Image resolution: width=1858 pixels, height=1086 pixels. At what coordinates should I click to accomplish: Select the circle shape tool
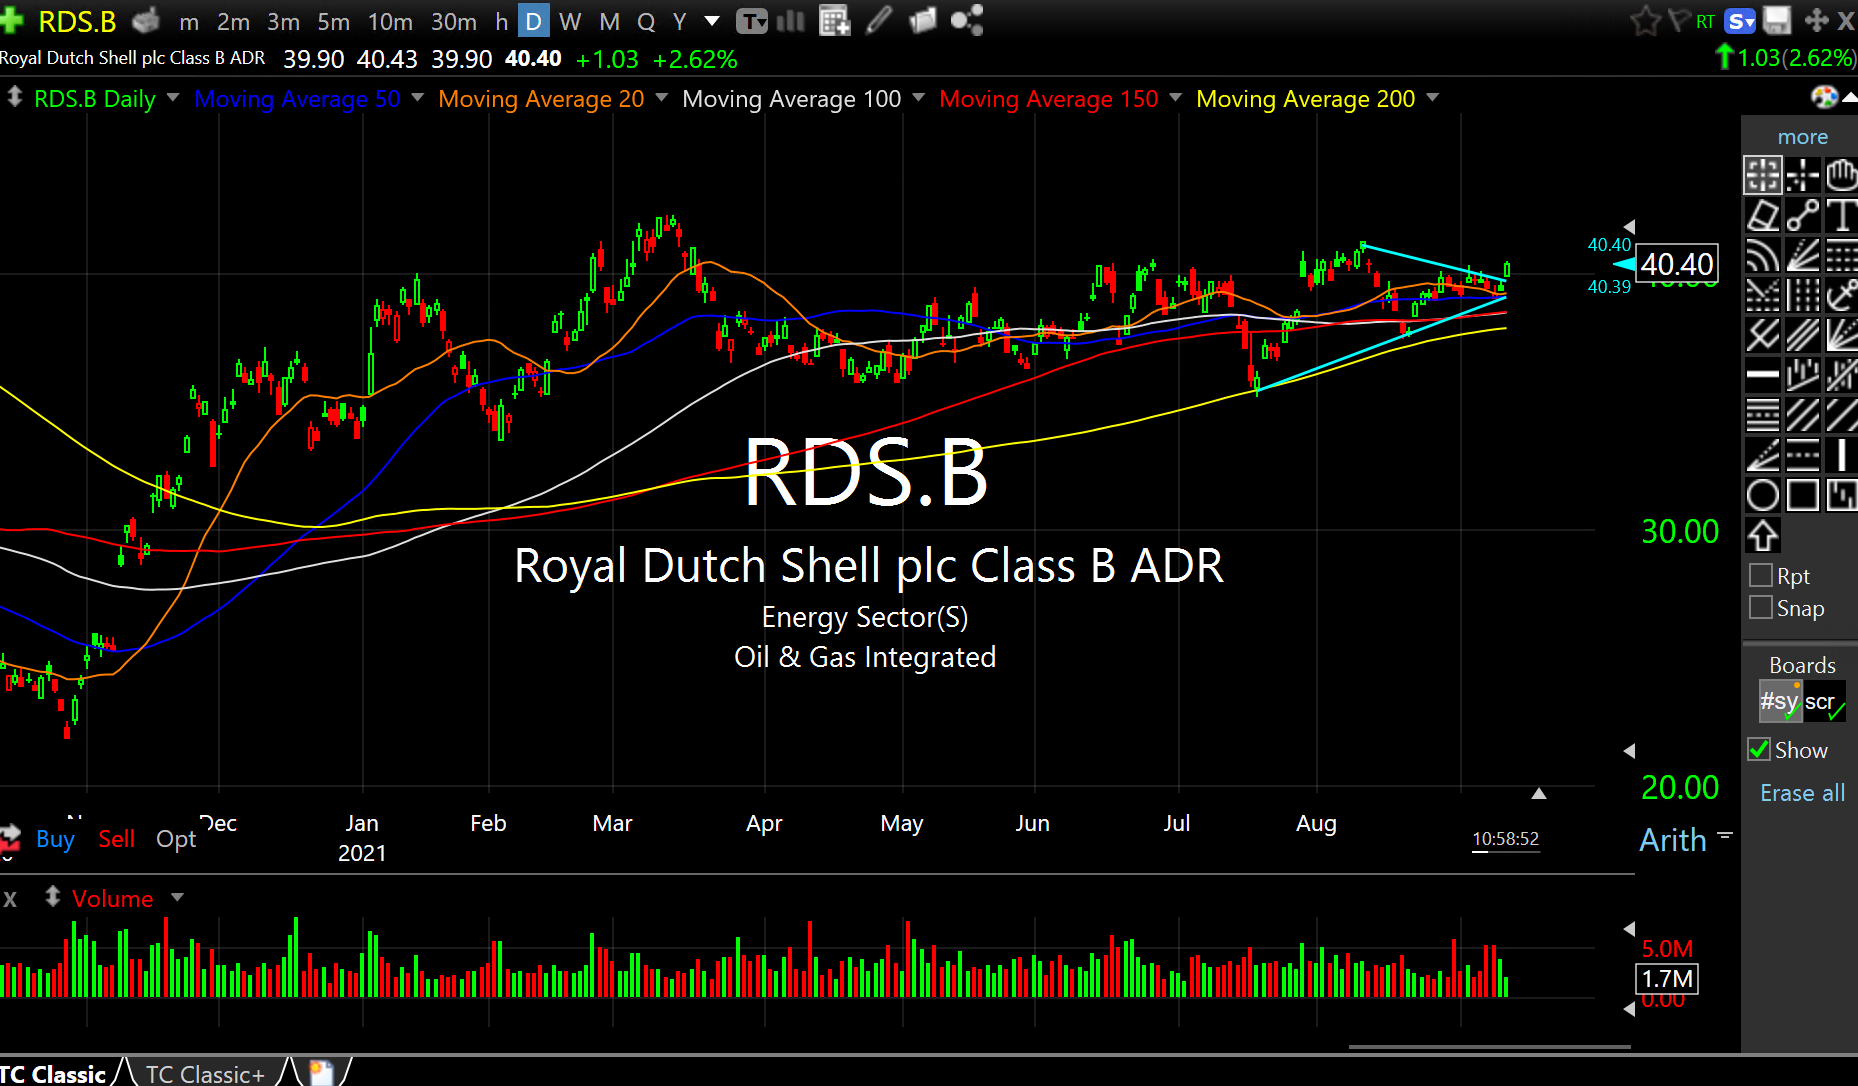coord(1762,495)
